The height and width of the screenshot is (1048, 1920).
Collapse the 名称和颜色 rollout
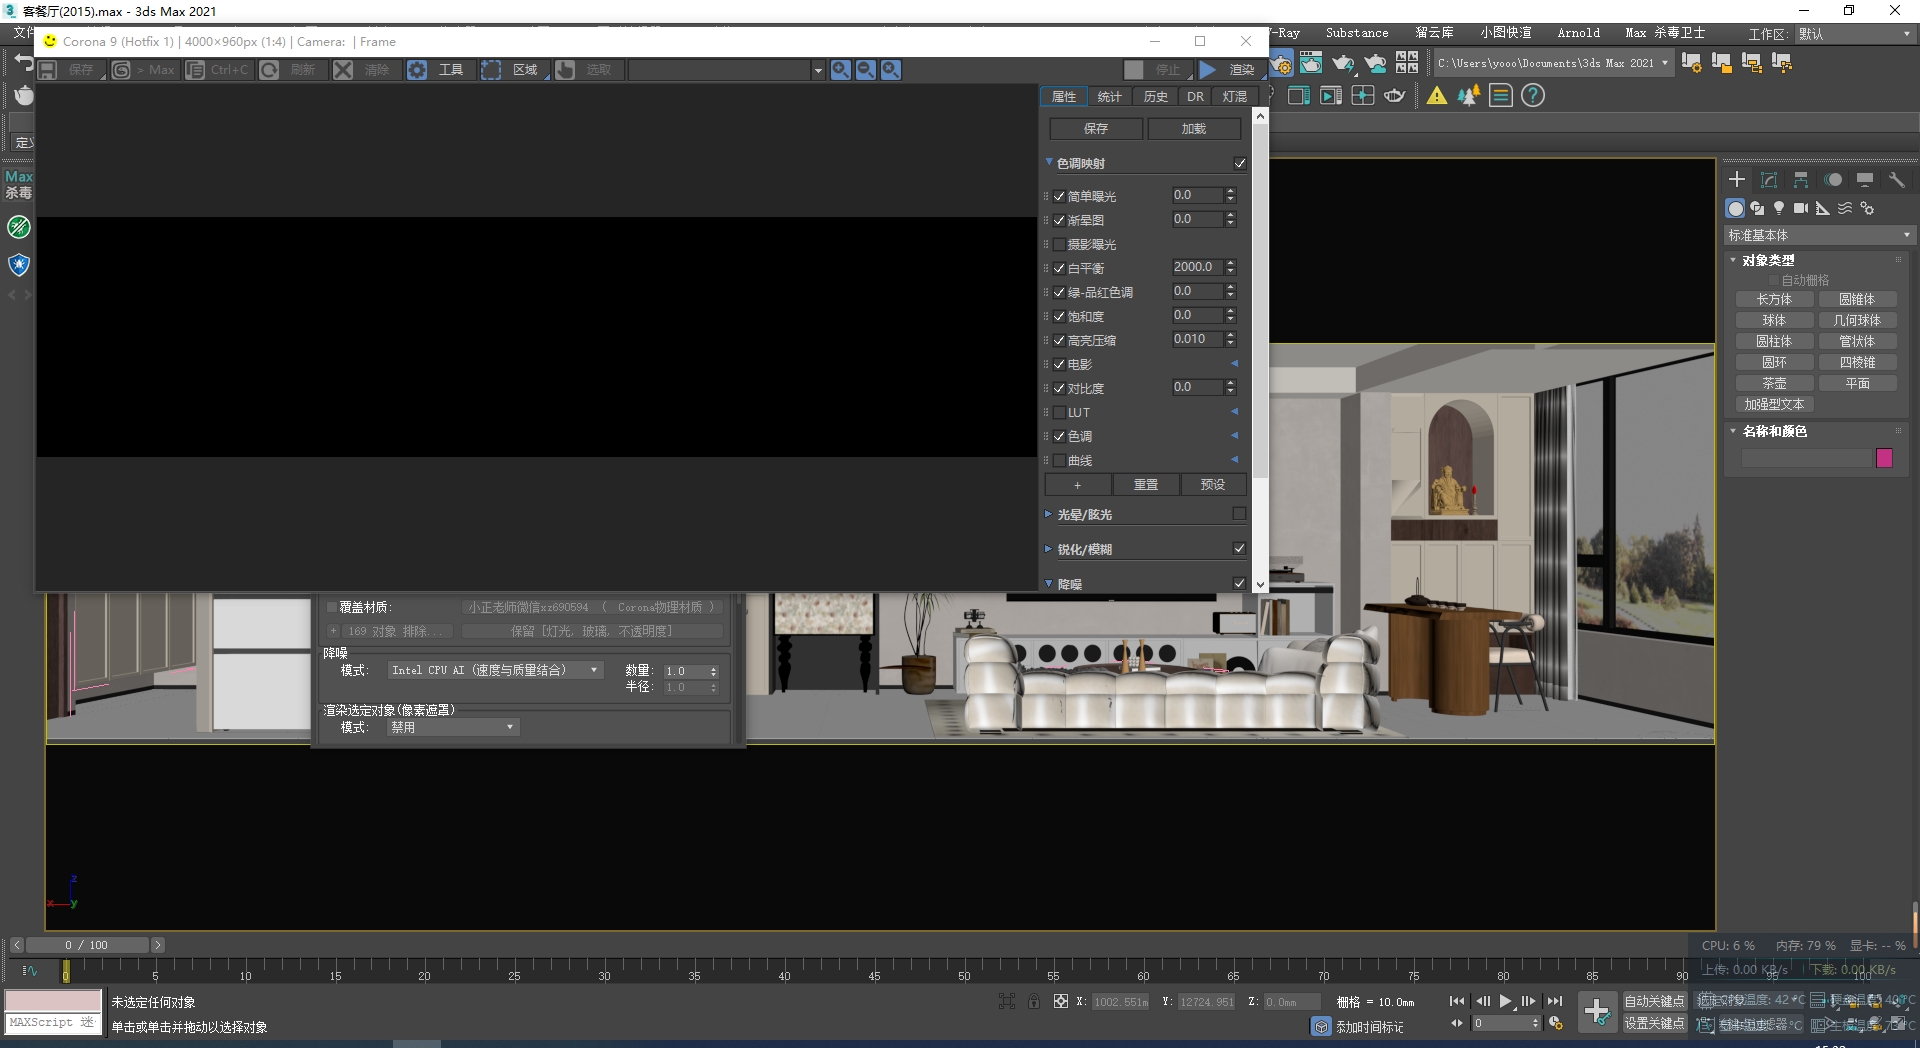[1733, 431]
